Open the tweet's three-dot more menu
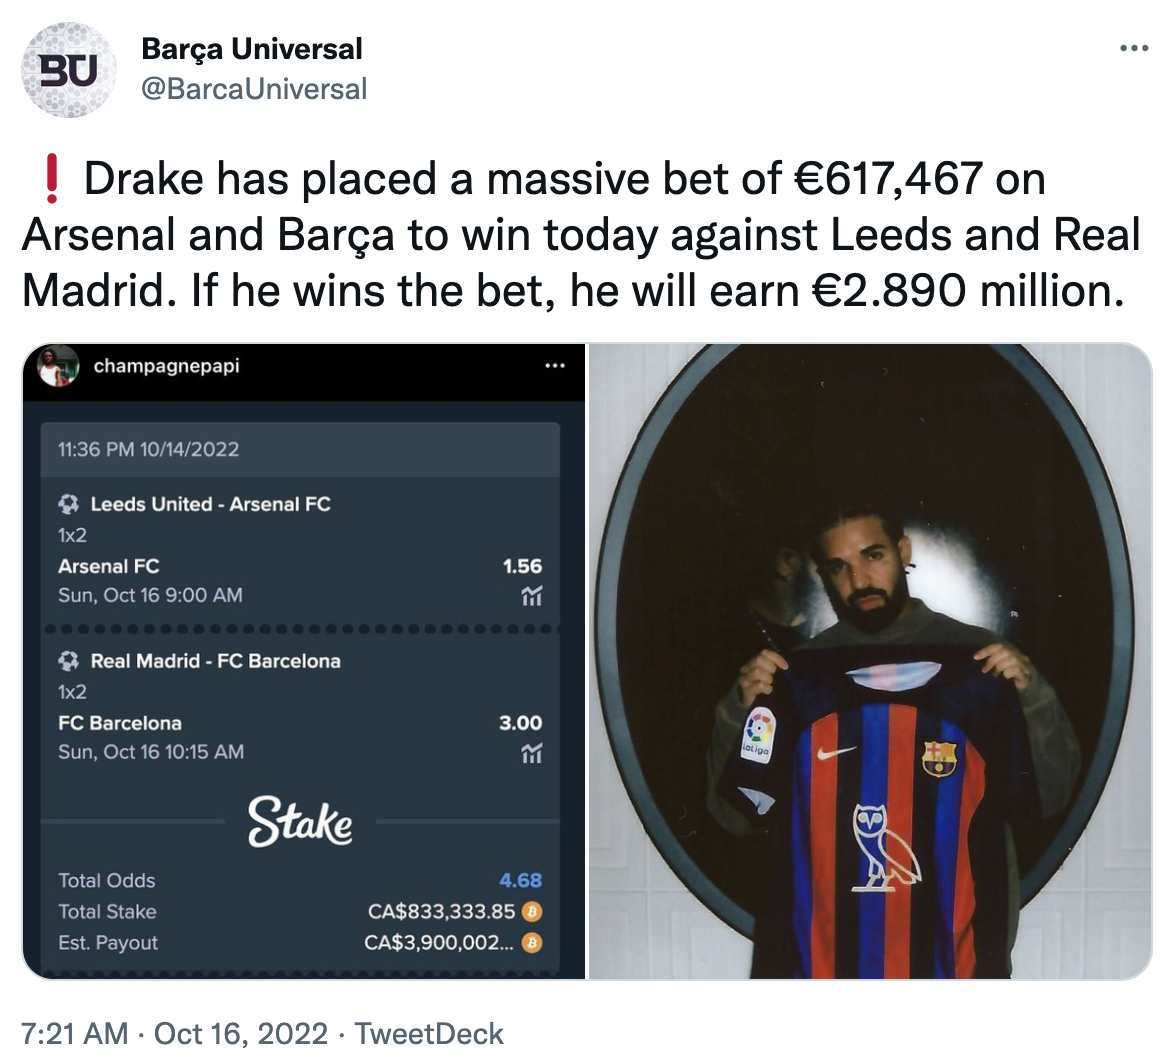 pos(1133,48)
